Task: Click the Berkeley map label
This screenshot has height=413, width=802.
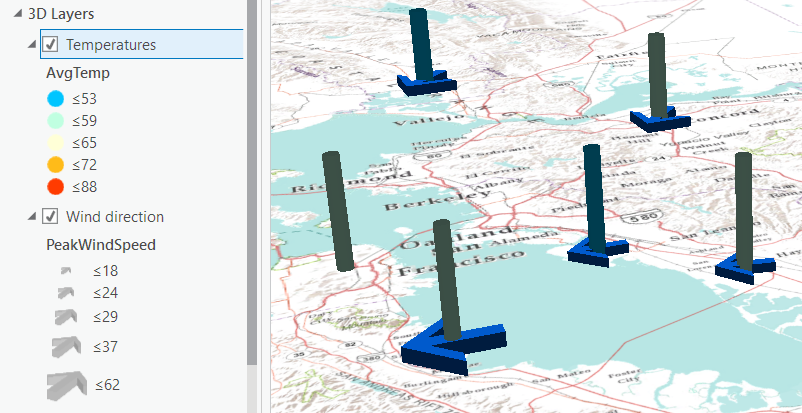Action: coord(437,200)
